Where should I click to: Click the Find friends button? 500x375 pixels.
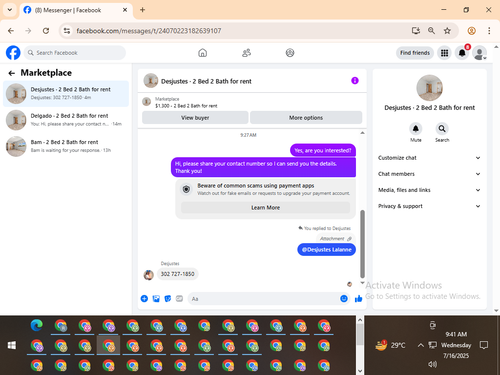415,53
